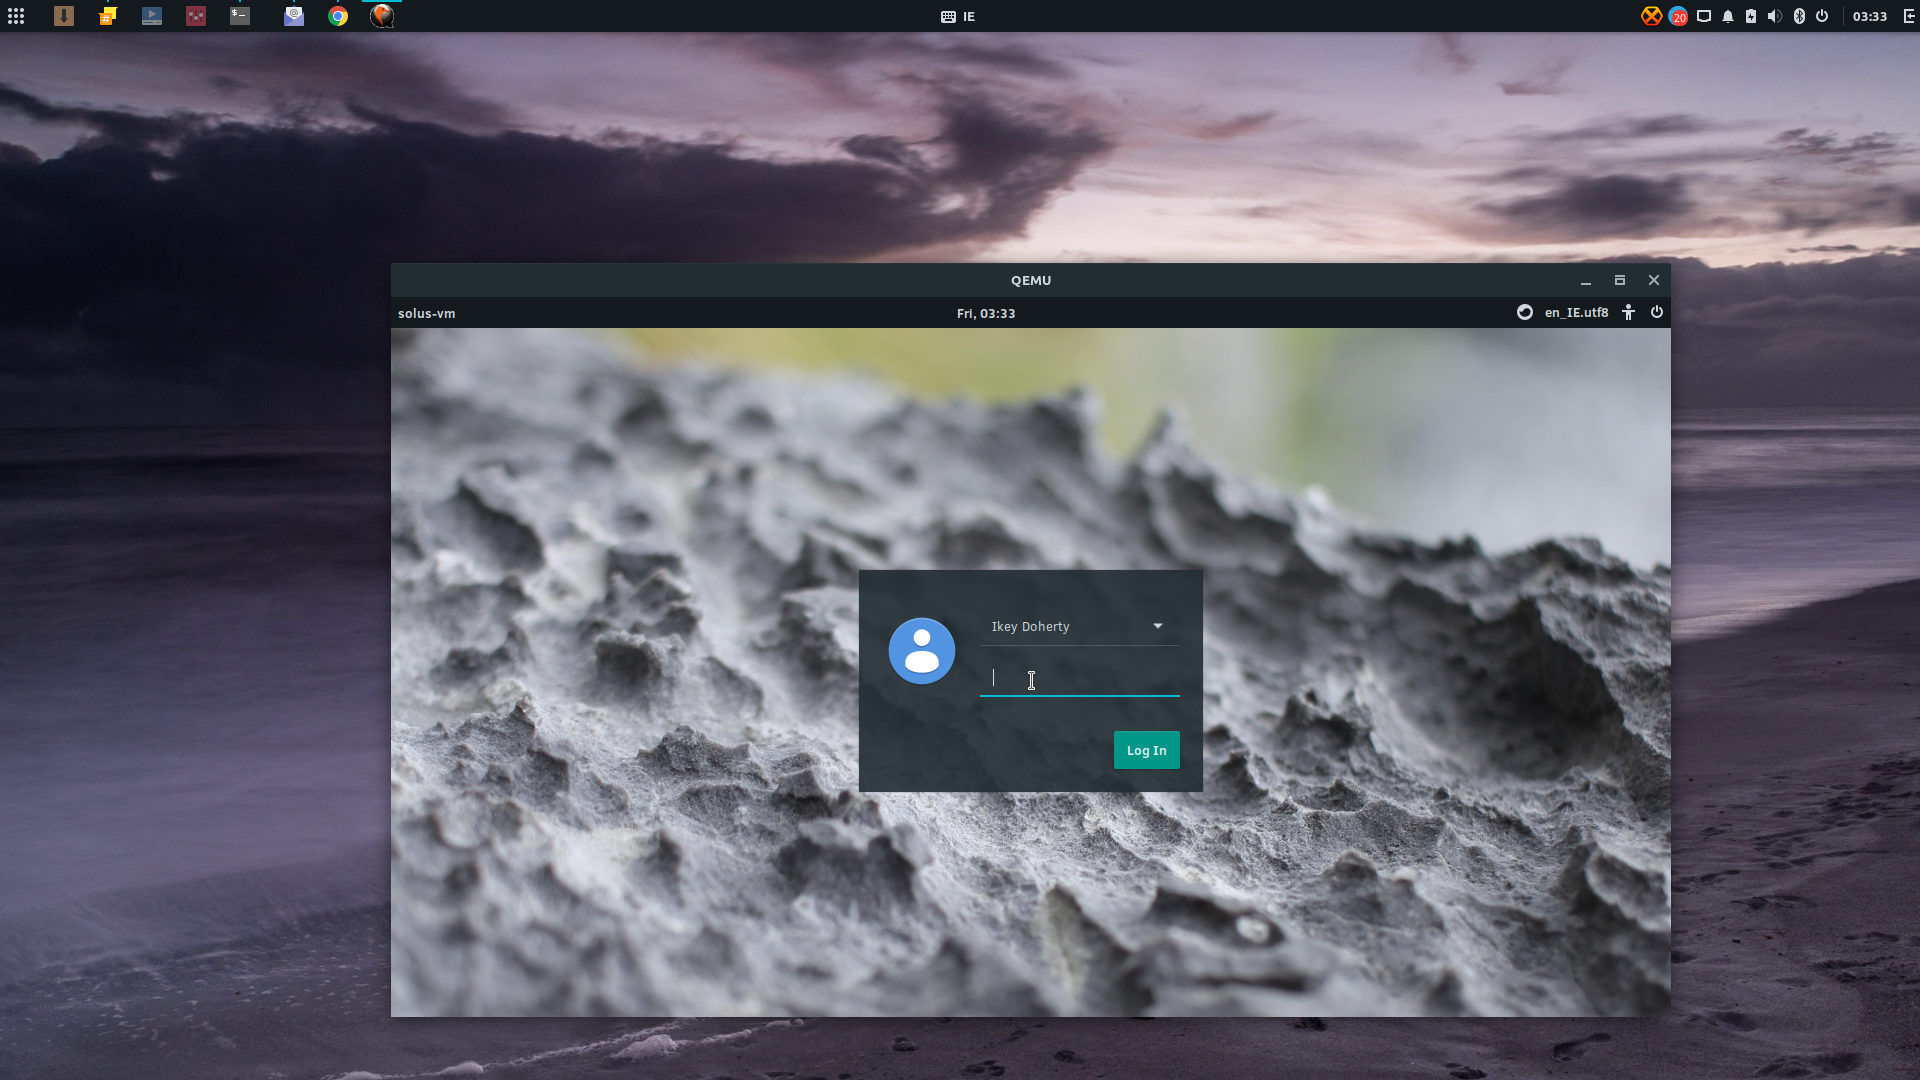Open the en_IE.utf8 language selector

[x=1577, y=313]
